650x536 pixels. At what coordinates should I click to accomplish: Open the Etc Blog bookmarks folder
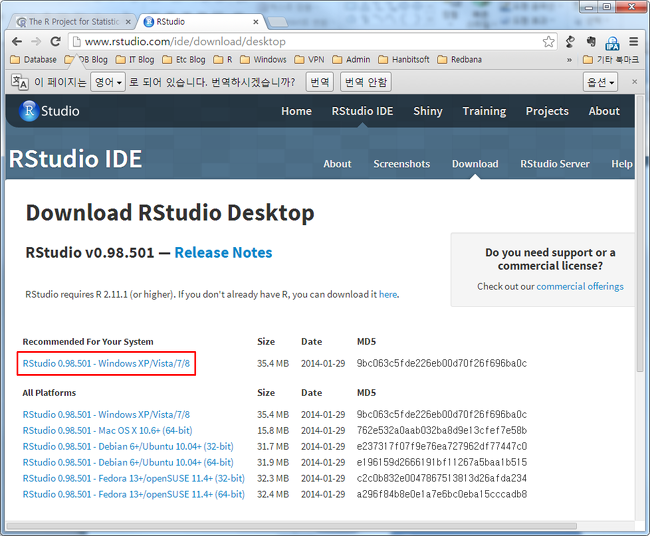184,60
